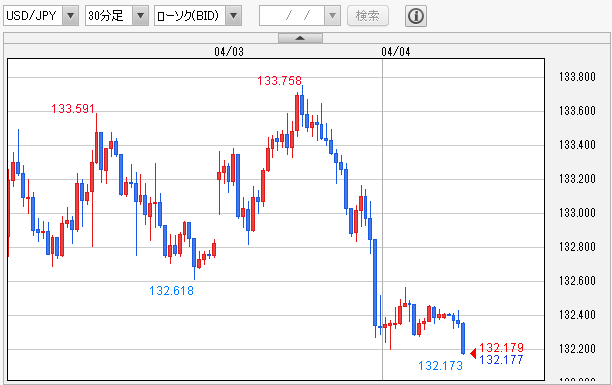Click the 132.400 price axis label
This screenshot has height=385, width=612.
tap(577, 314)
